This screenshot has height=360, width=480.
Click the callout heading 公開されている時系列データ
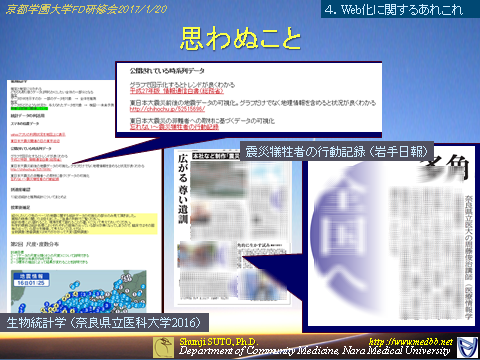pyautogui.click(x=167, y=71)
